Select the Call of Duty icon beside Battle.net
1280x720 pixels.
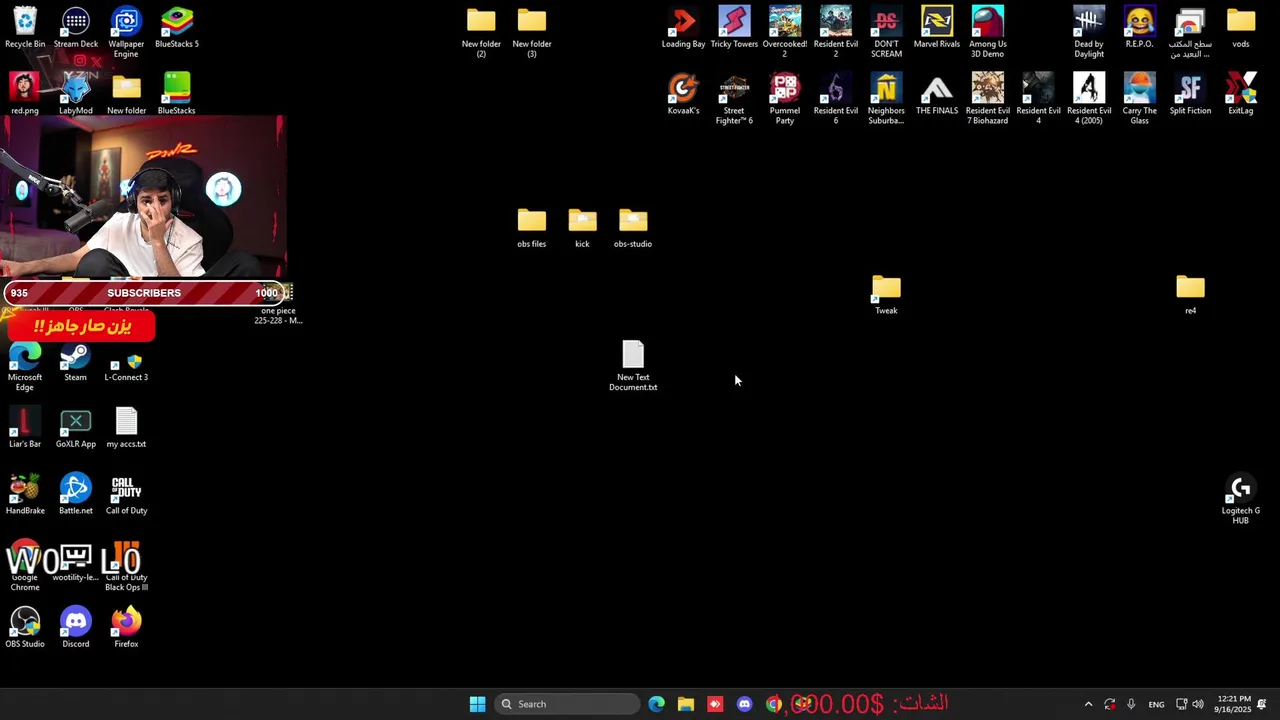click(126, 494)
